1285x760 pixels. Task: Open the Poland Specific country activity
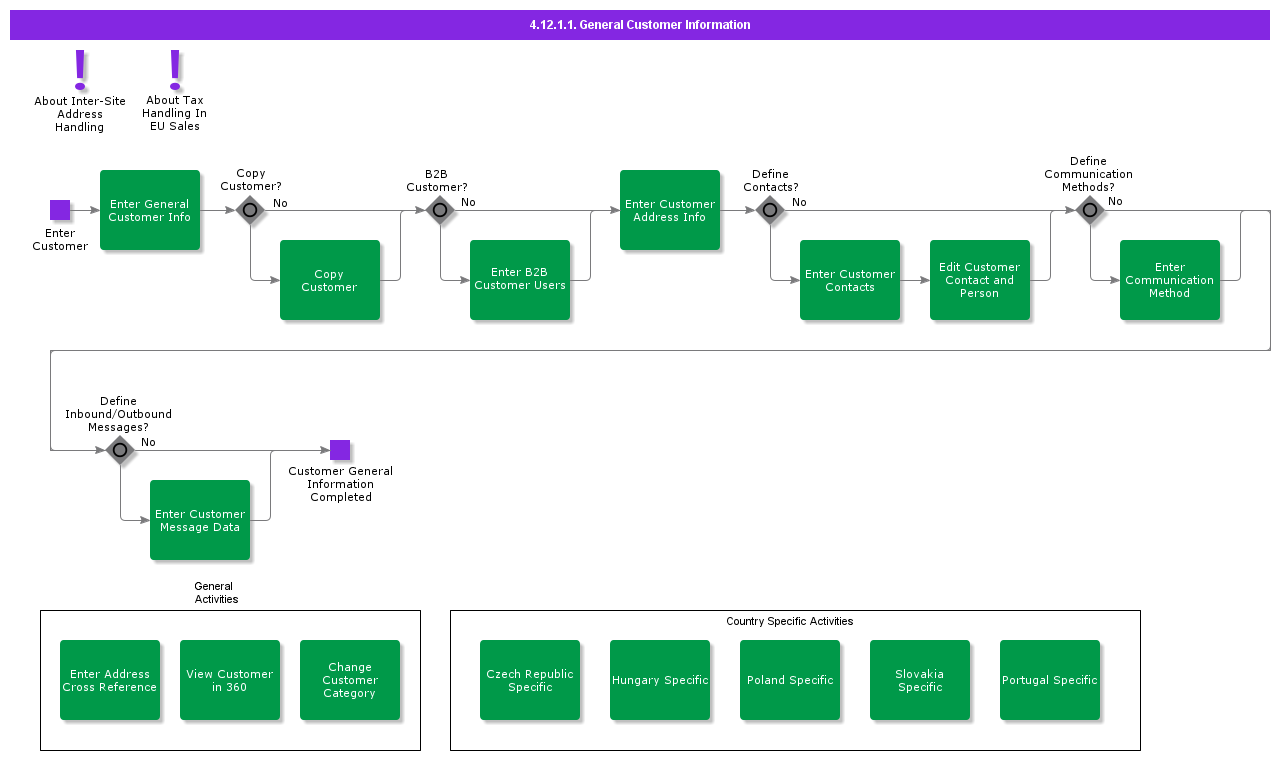pos(790,680)
